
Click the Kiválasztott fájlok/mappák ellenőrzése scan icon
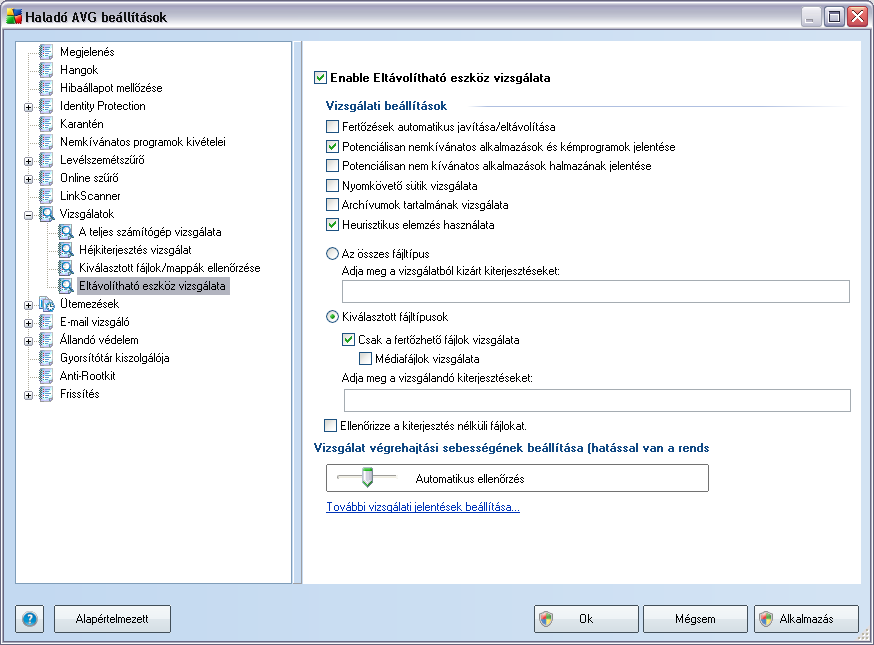66,268
